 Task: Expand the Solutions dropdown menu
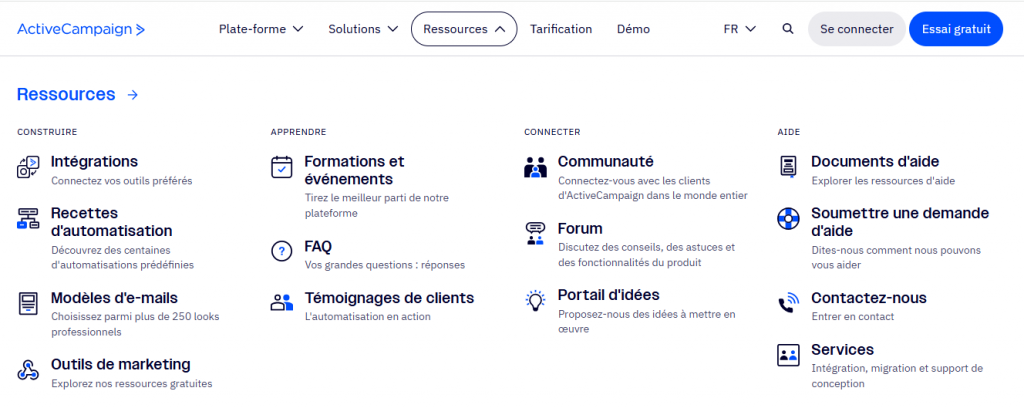363,29
